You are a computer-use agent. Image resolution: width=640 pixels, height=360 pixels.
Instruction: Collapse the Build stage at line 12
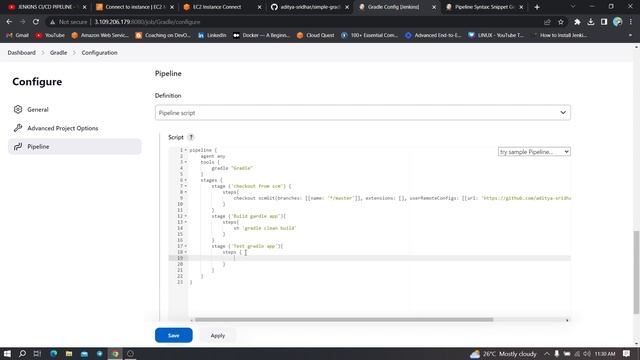[x=186, y=216]
